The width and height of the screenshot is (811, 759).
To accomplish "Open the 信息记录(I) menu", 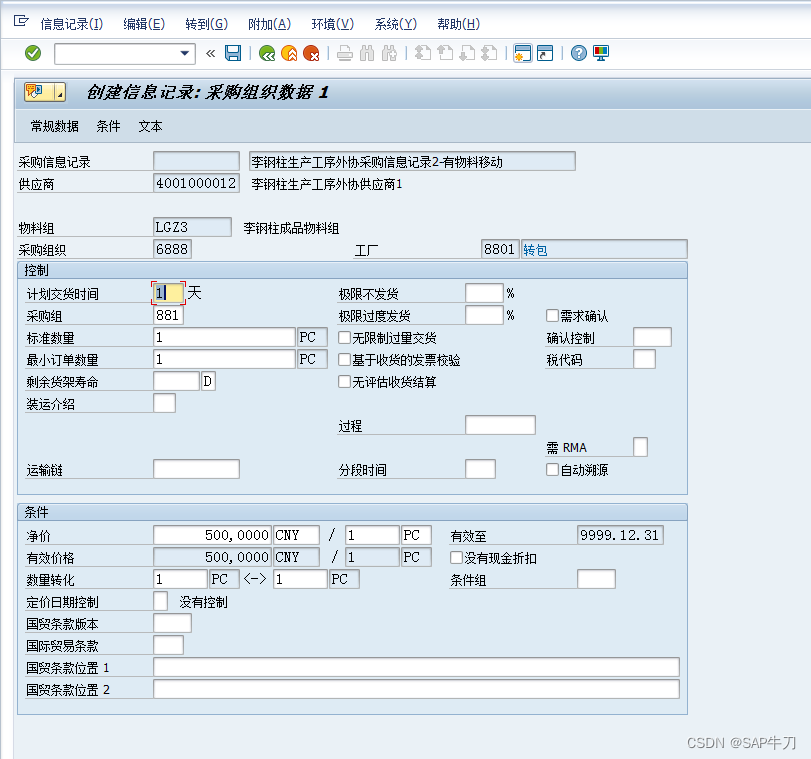I will 71,24.
